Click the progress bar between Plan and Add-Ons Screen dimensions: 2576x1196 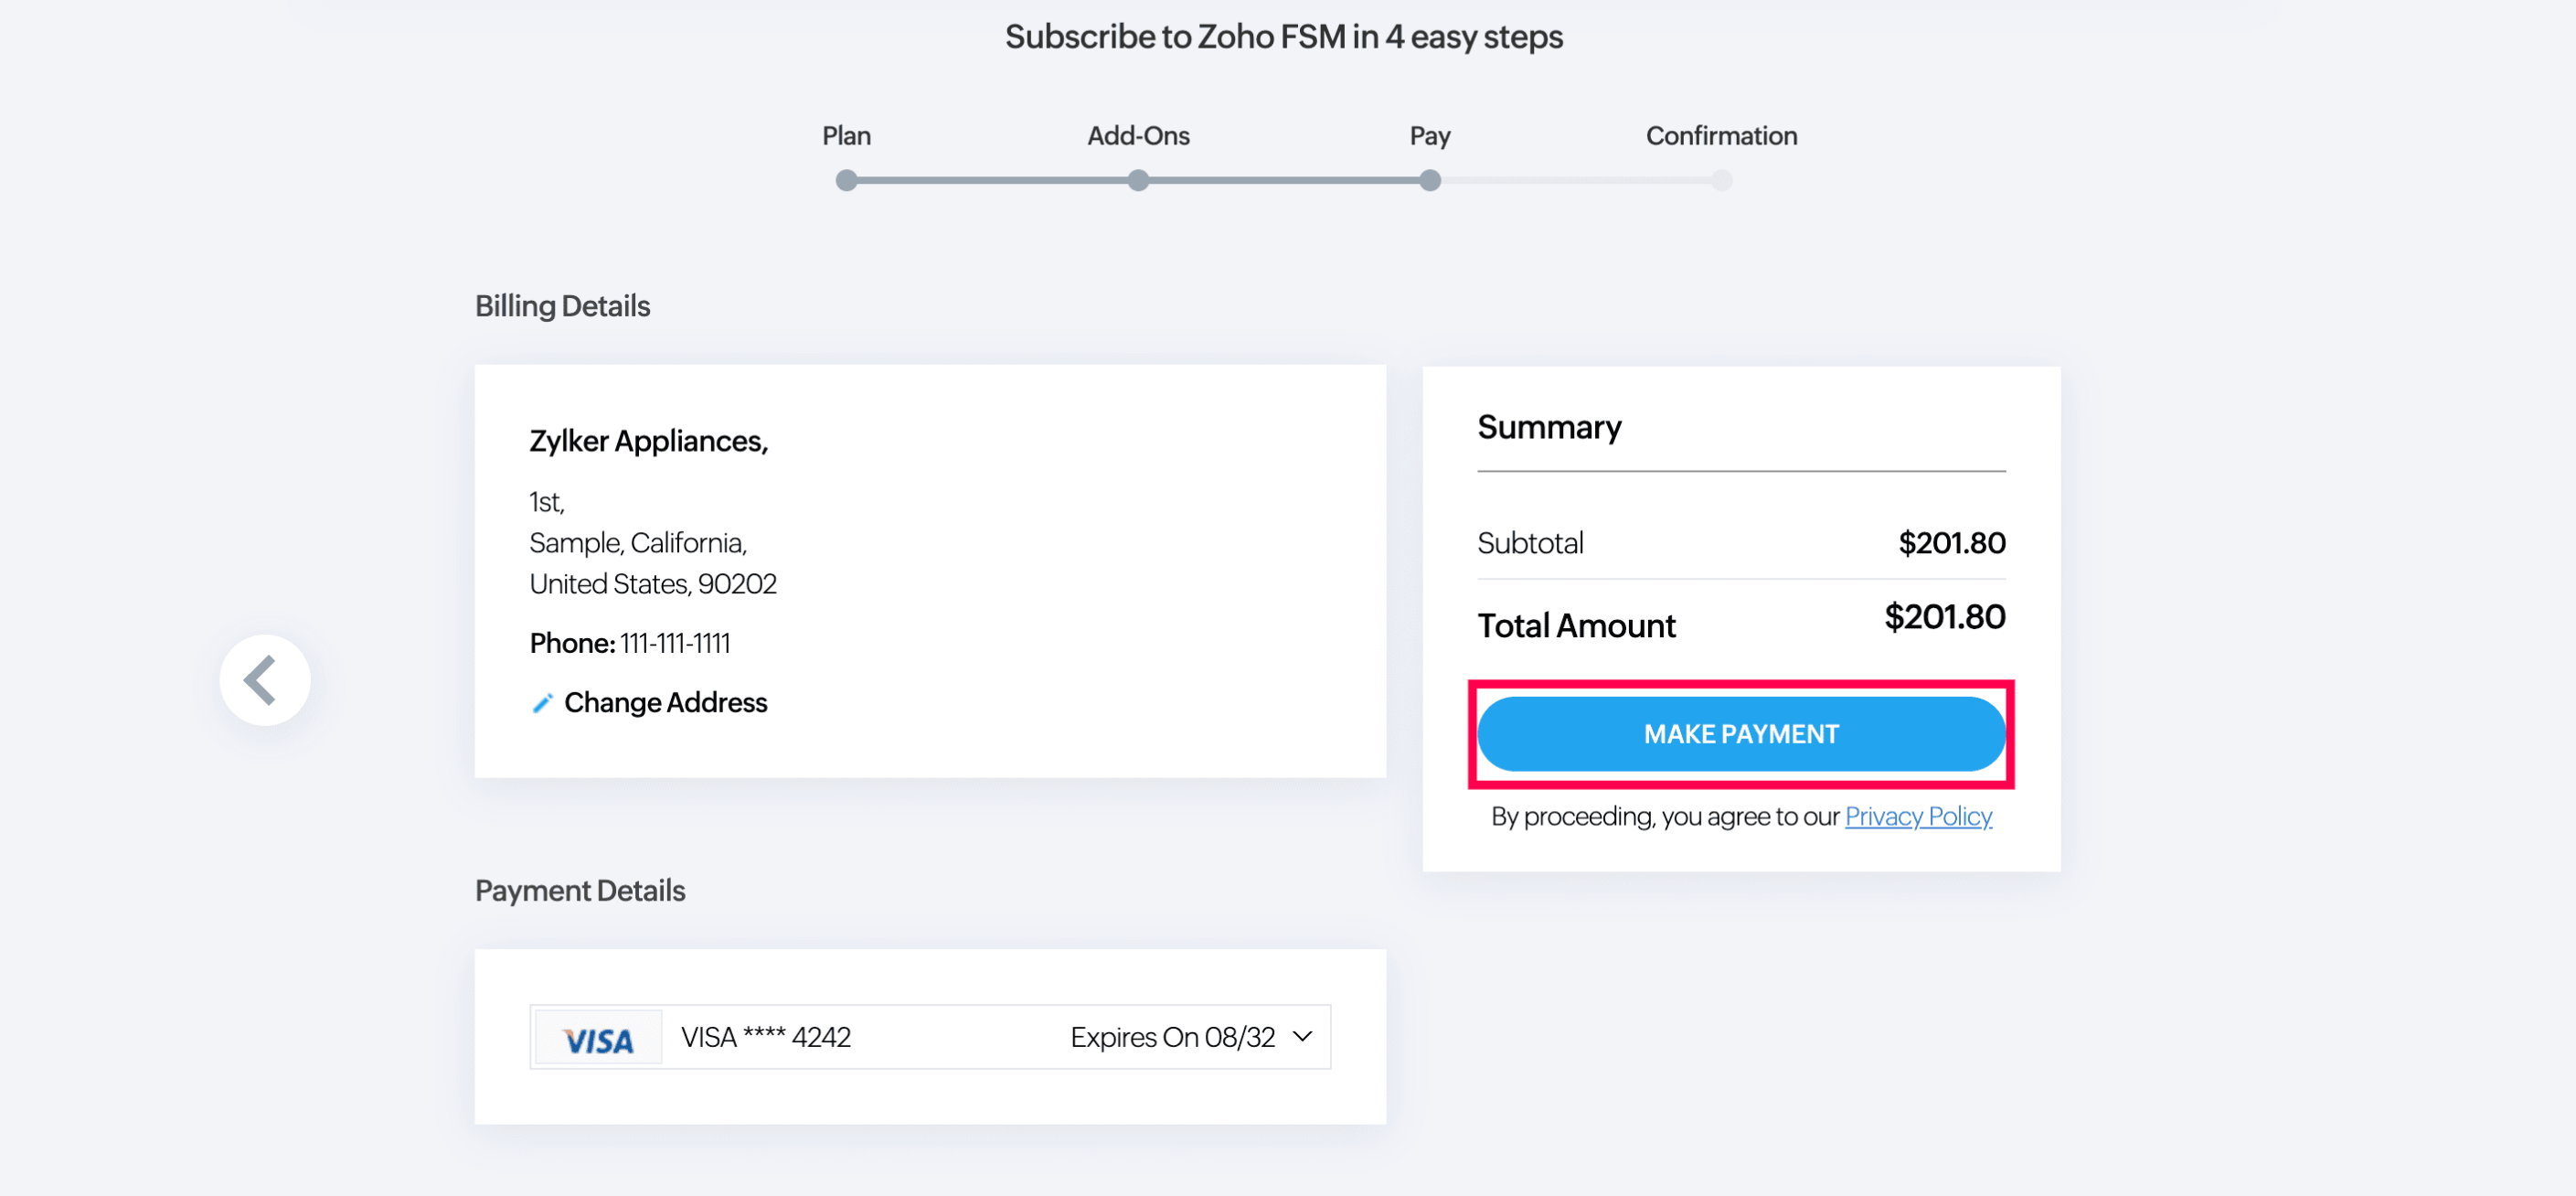click(992, 181)
